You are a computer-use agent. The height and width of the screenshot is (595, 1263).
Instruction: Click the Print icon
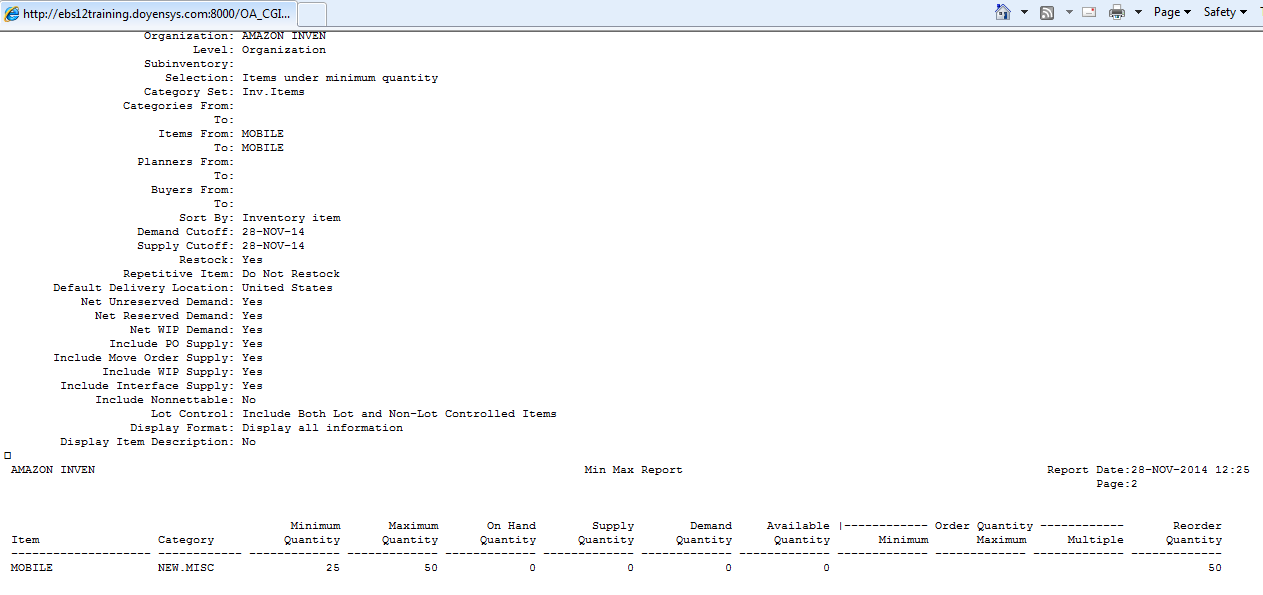(1117, 12)
